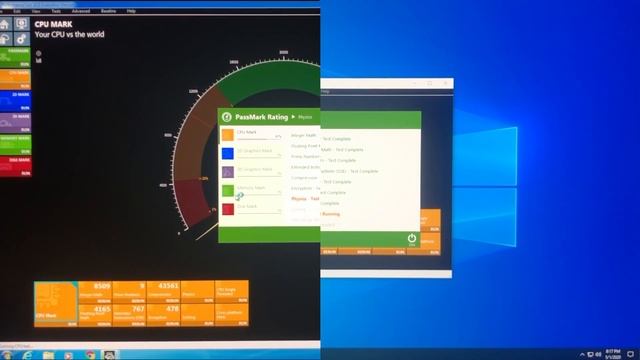Select the Compression tile showing 43561

pos(163,292)
